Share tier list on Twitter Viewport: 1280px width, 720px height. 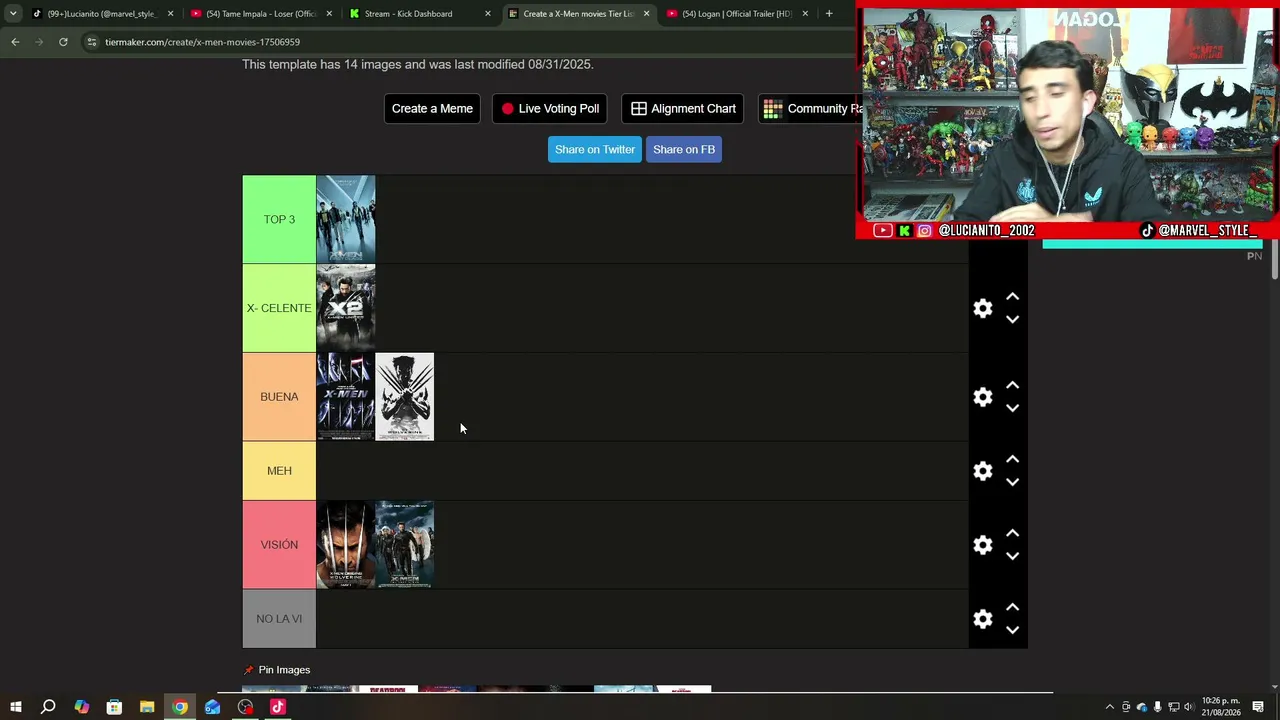(x=595, y=150)
